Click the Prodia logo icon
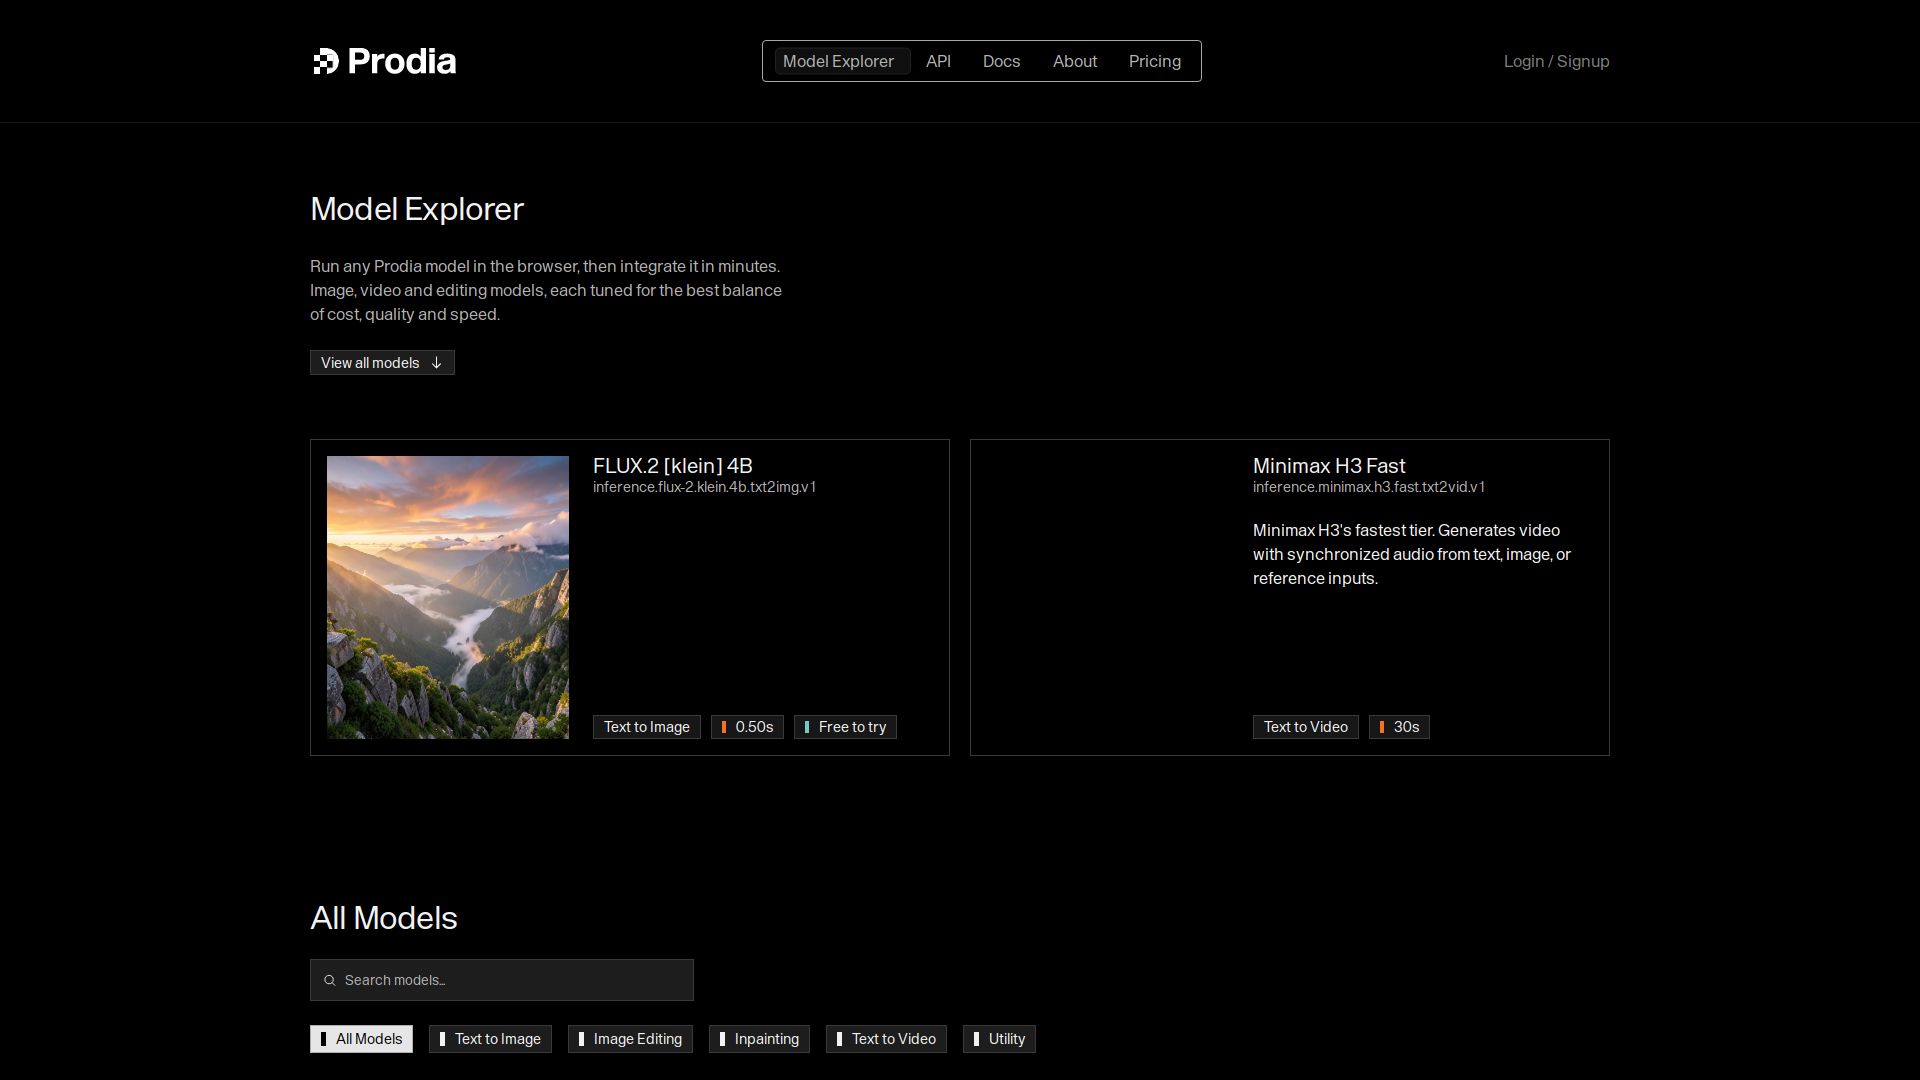1920x1080 pixels. point(326,61)
